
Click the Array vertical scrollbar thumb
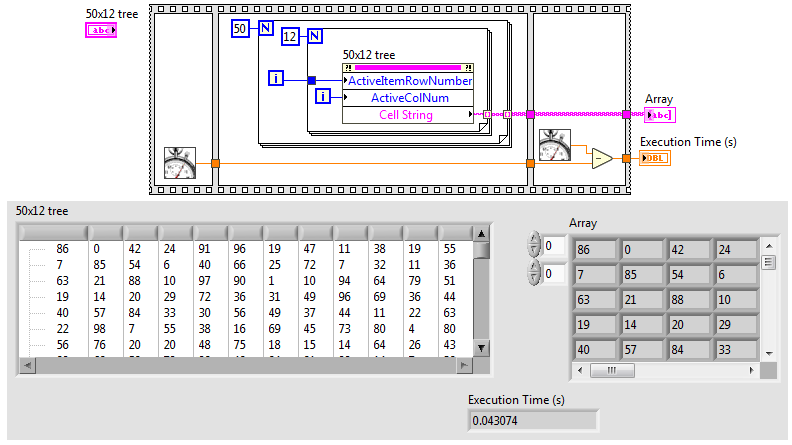pos(769,263)
